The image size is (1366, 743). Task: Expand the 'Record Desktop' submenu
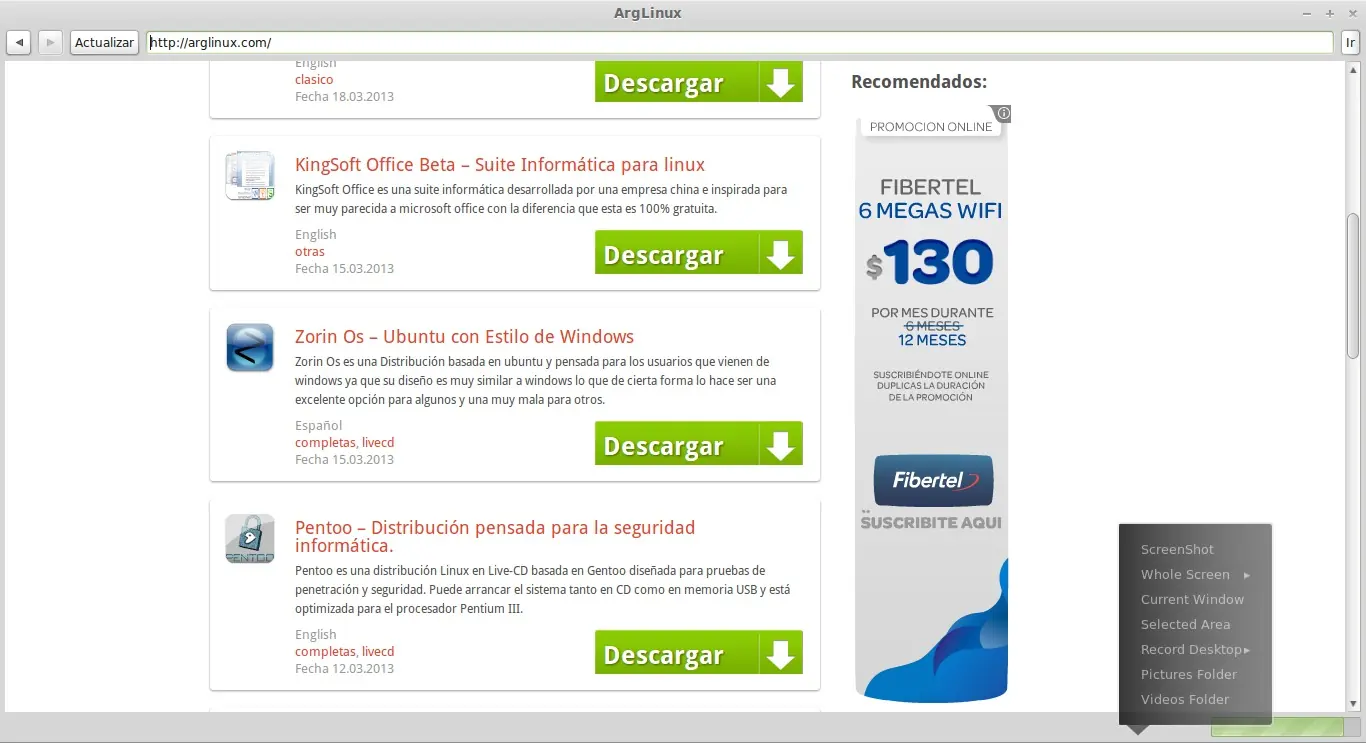(1195, 650)
